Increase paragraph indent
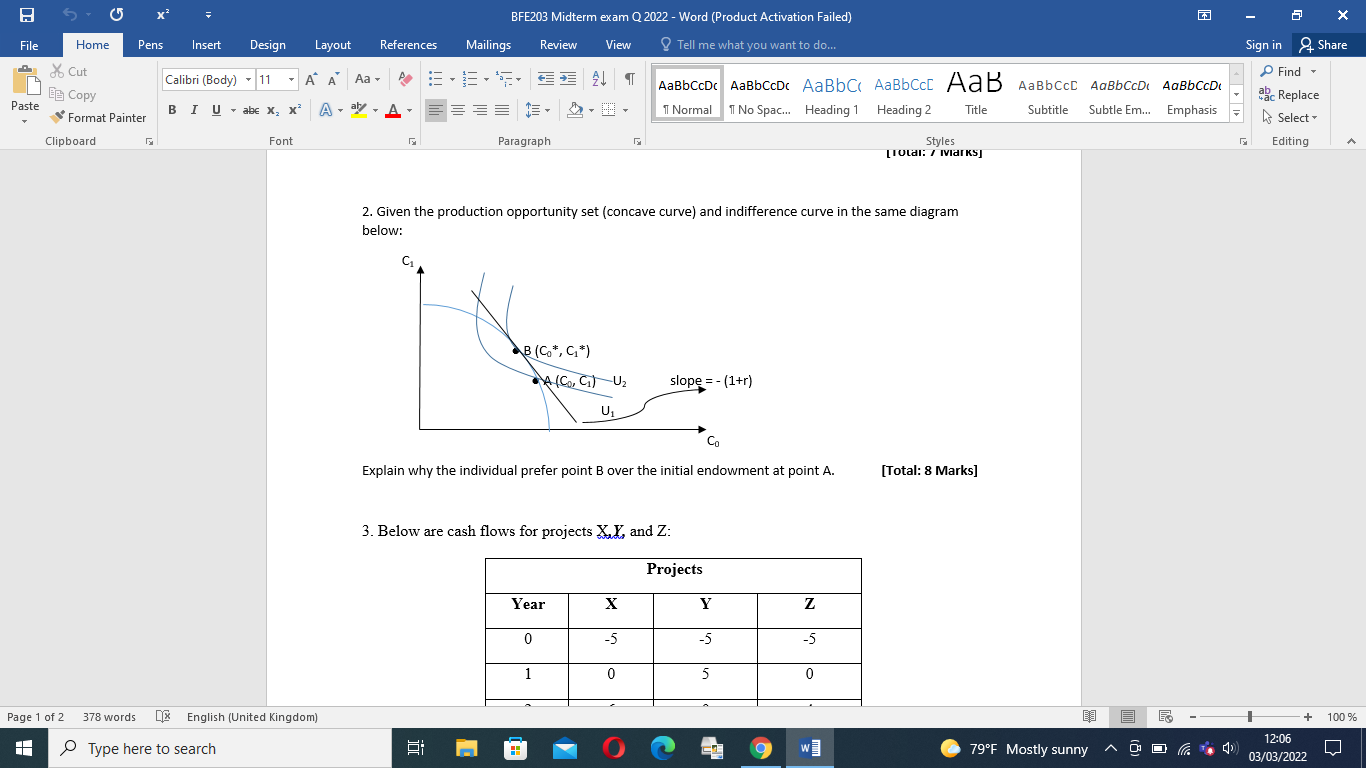 567,79
